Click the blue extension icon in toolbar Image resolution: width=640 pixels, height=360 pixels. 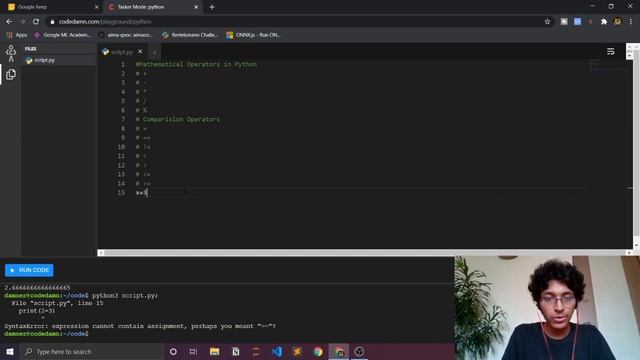tap(578, 22)
